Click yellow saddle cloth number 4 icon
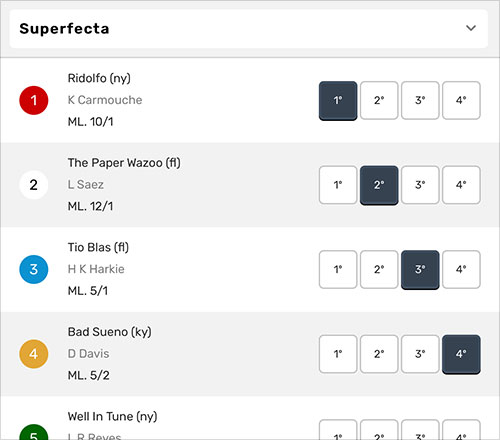Viewport: 500px width, 440px height. 34,354
